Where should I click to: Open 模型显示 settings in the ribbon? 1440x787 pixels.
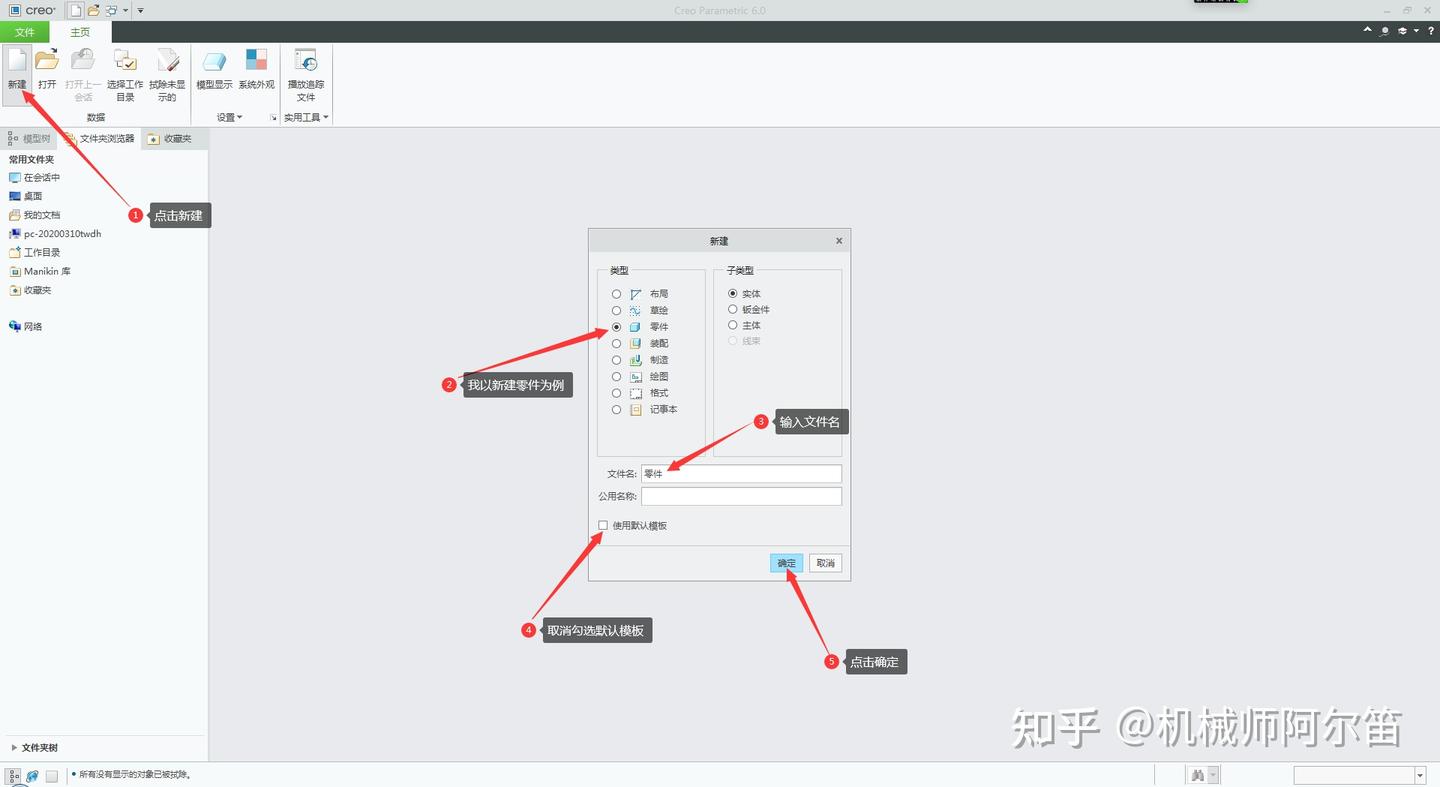tap(214, 69)
